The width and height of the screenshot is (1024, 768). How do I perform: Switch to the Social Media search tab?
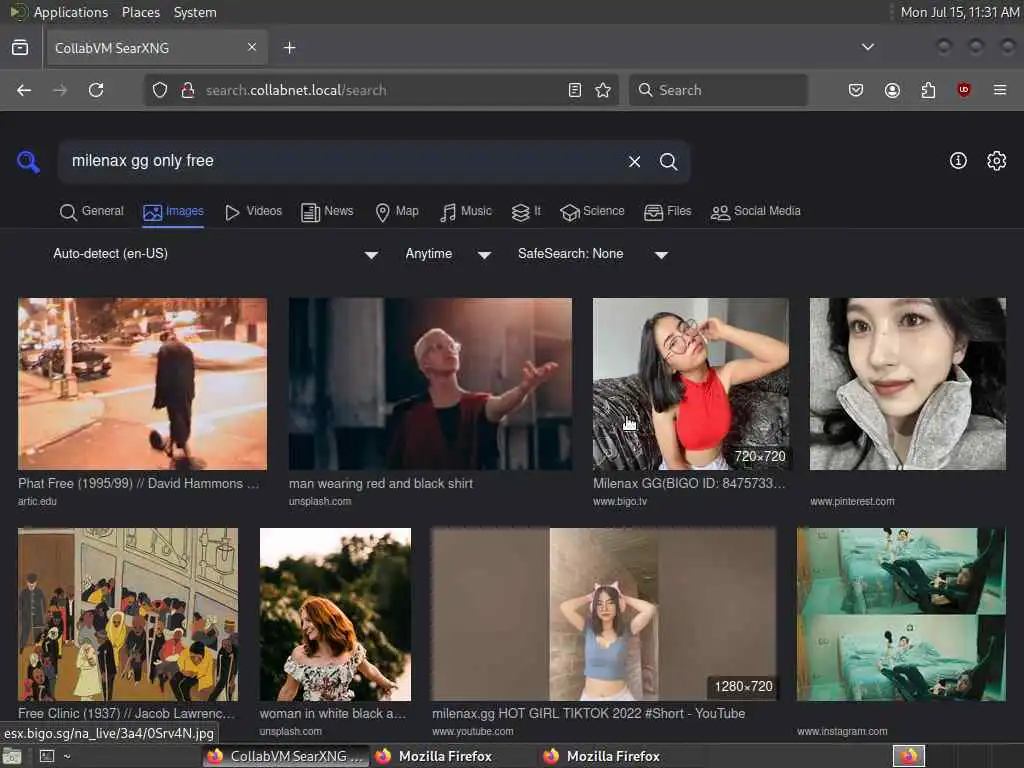point(756,212)
